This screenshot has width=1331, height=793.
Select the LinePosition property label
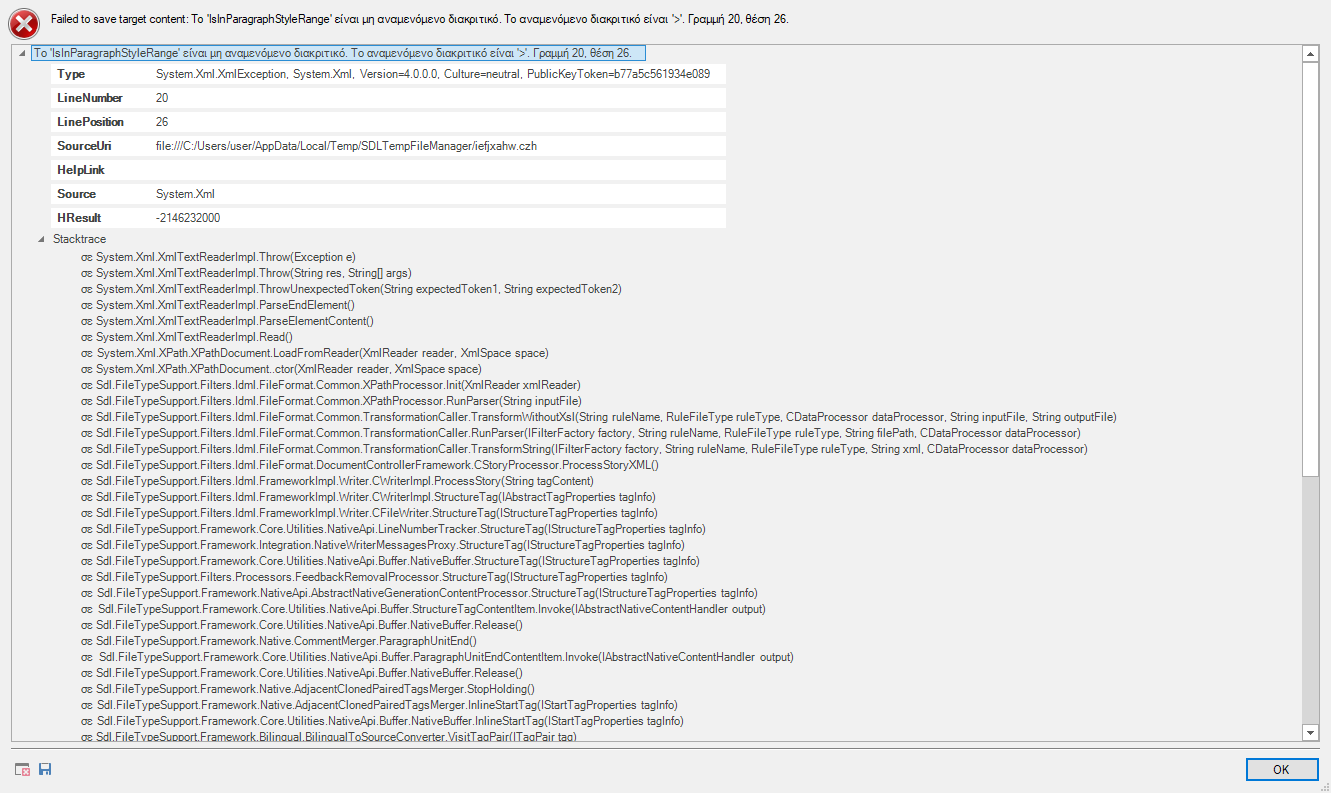point(90,122)
